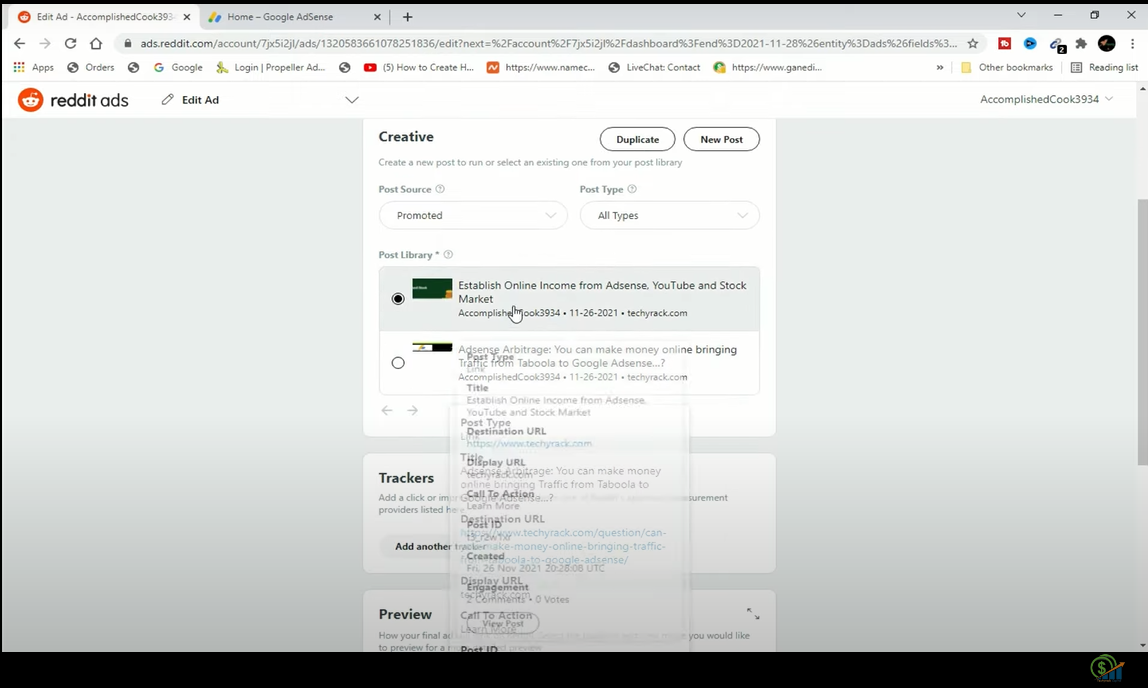Screen dimensions: 1148x688
Task: Click the New Post button
Action: coord(721,139)
